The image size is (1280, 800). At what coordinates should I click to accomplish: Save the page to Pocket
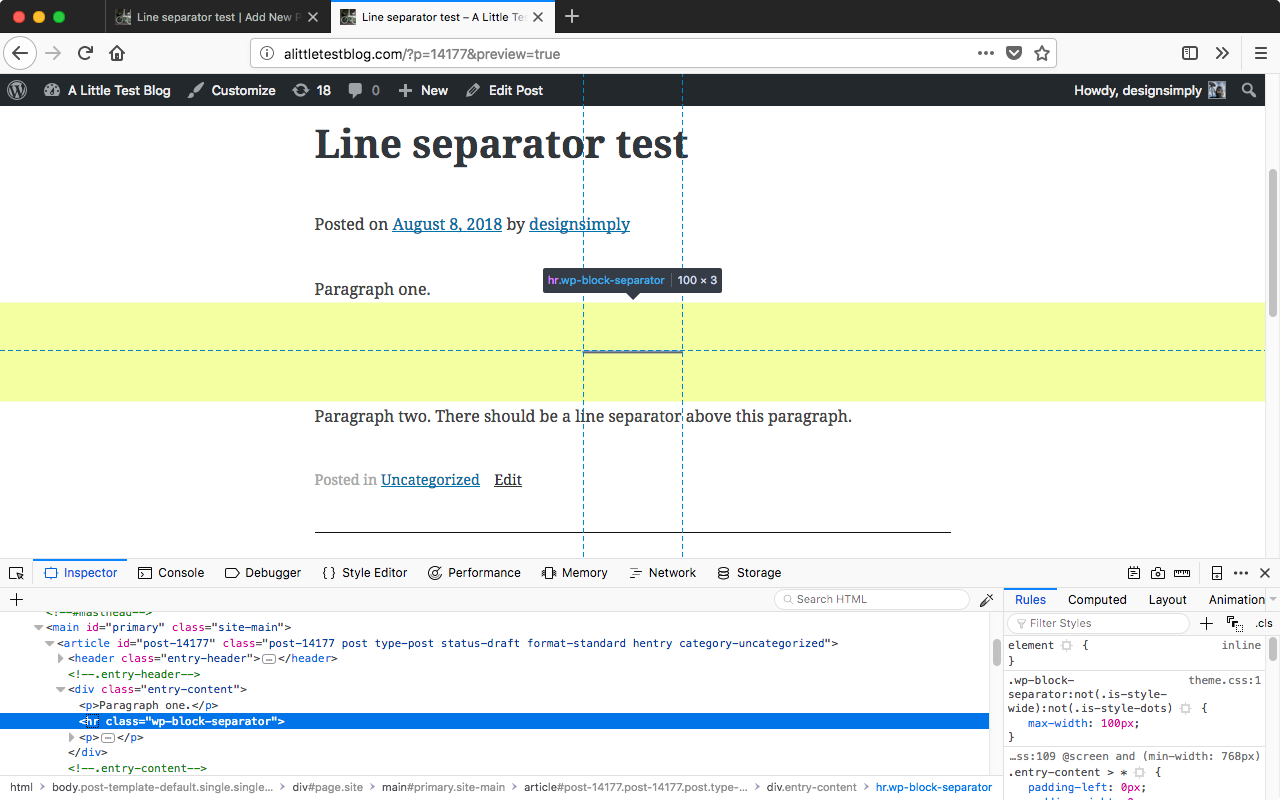tap(1013, 53)
